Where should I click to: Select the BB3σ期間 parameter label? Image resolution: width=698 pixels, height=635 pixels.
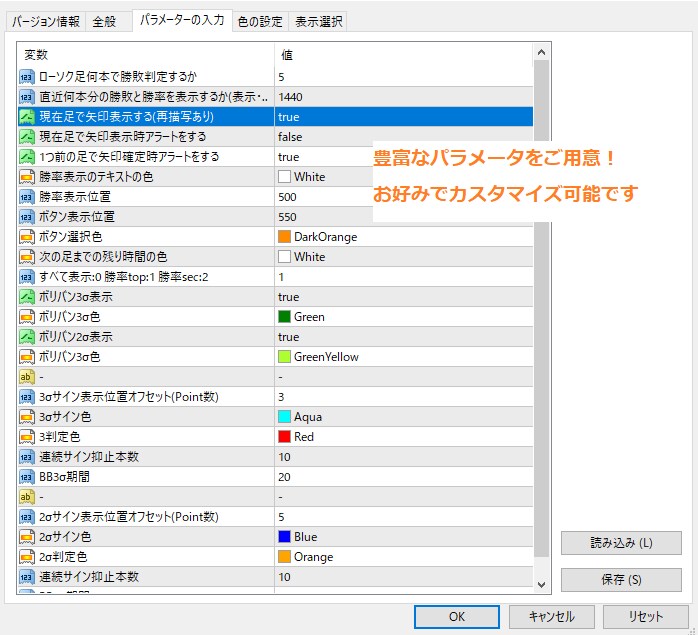pyautogui.click(x=65, y=477)
